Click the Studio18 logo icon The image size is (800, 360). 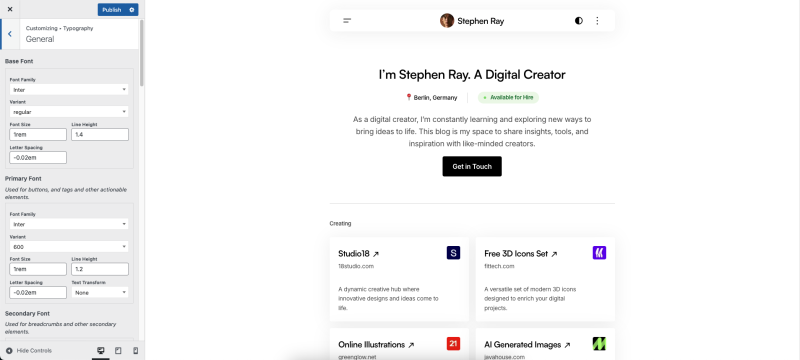click(454, 253)
